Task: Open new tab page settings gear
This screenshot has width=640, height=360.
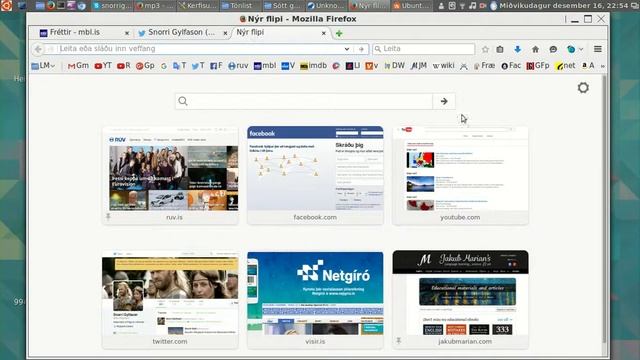Action: (583, 88)
